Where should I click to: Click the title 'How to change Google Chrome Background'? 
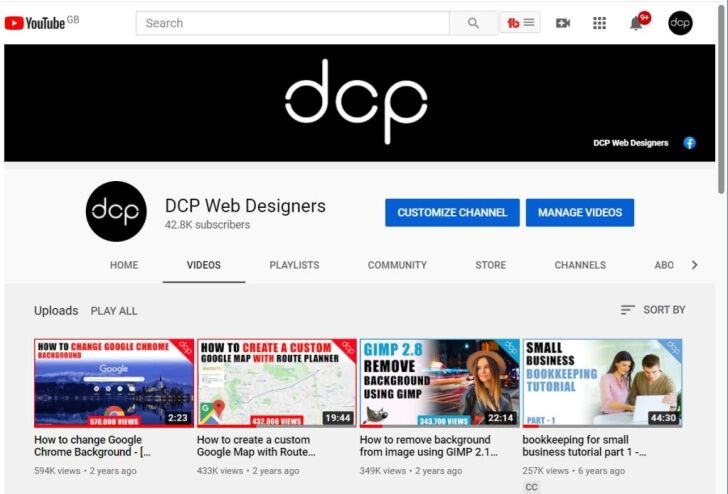(x=92, y=446)
